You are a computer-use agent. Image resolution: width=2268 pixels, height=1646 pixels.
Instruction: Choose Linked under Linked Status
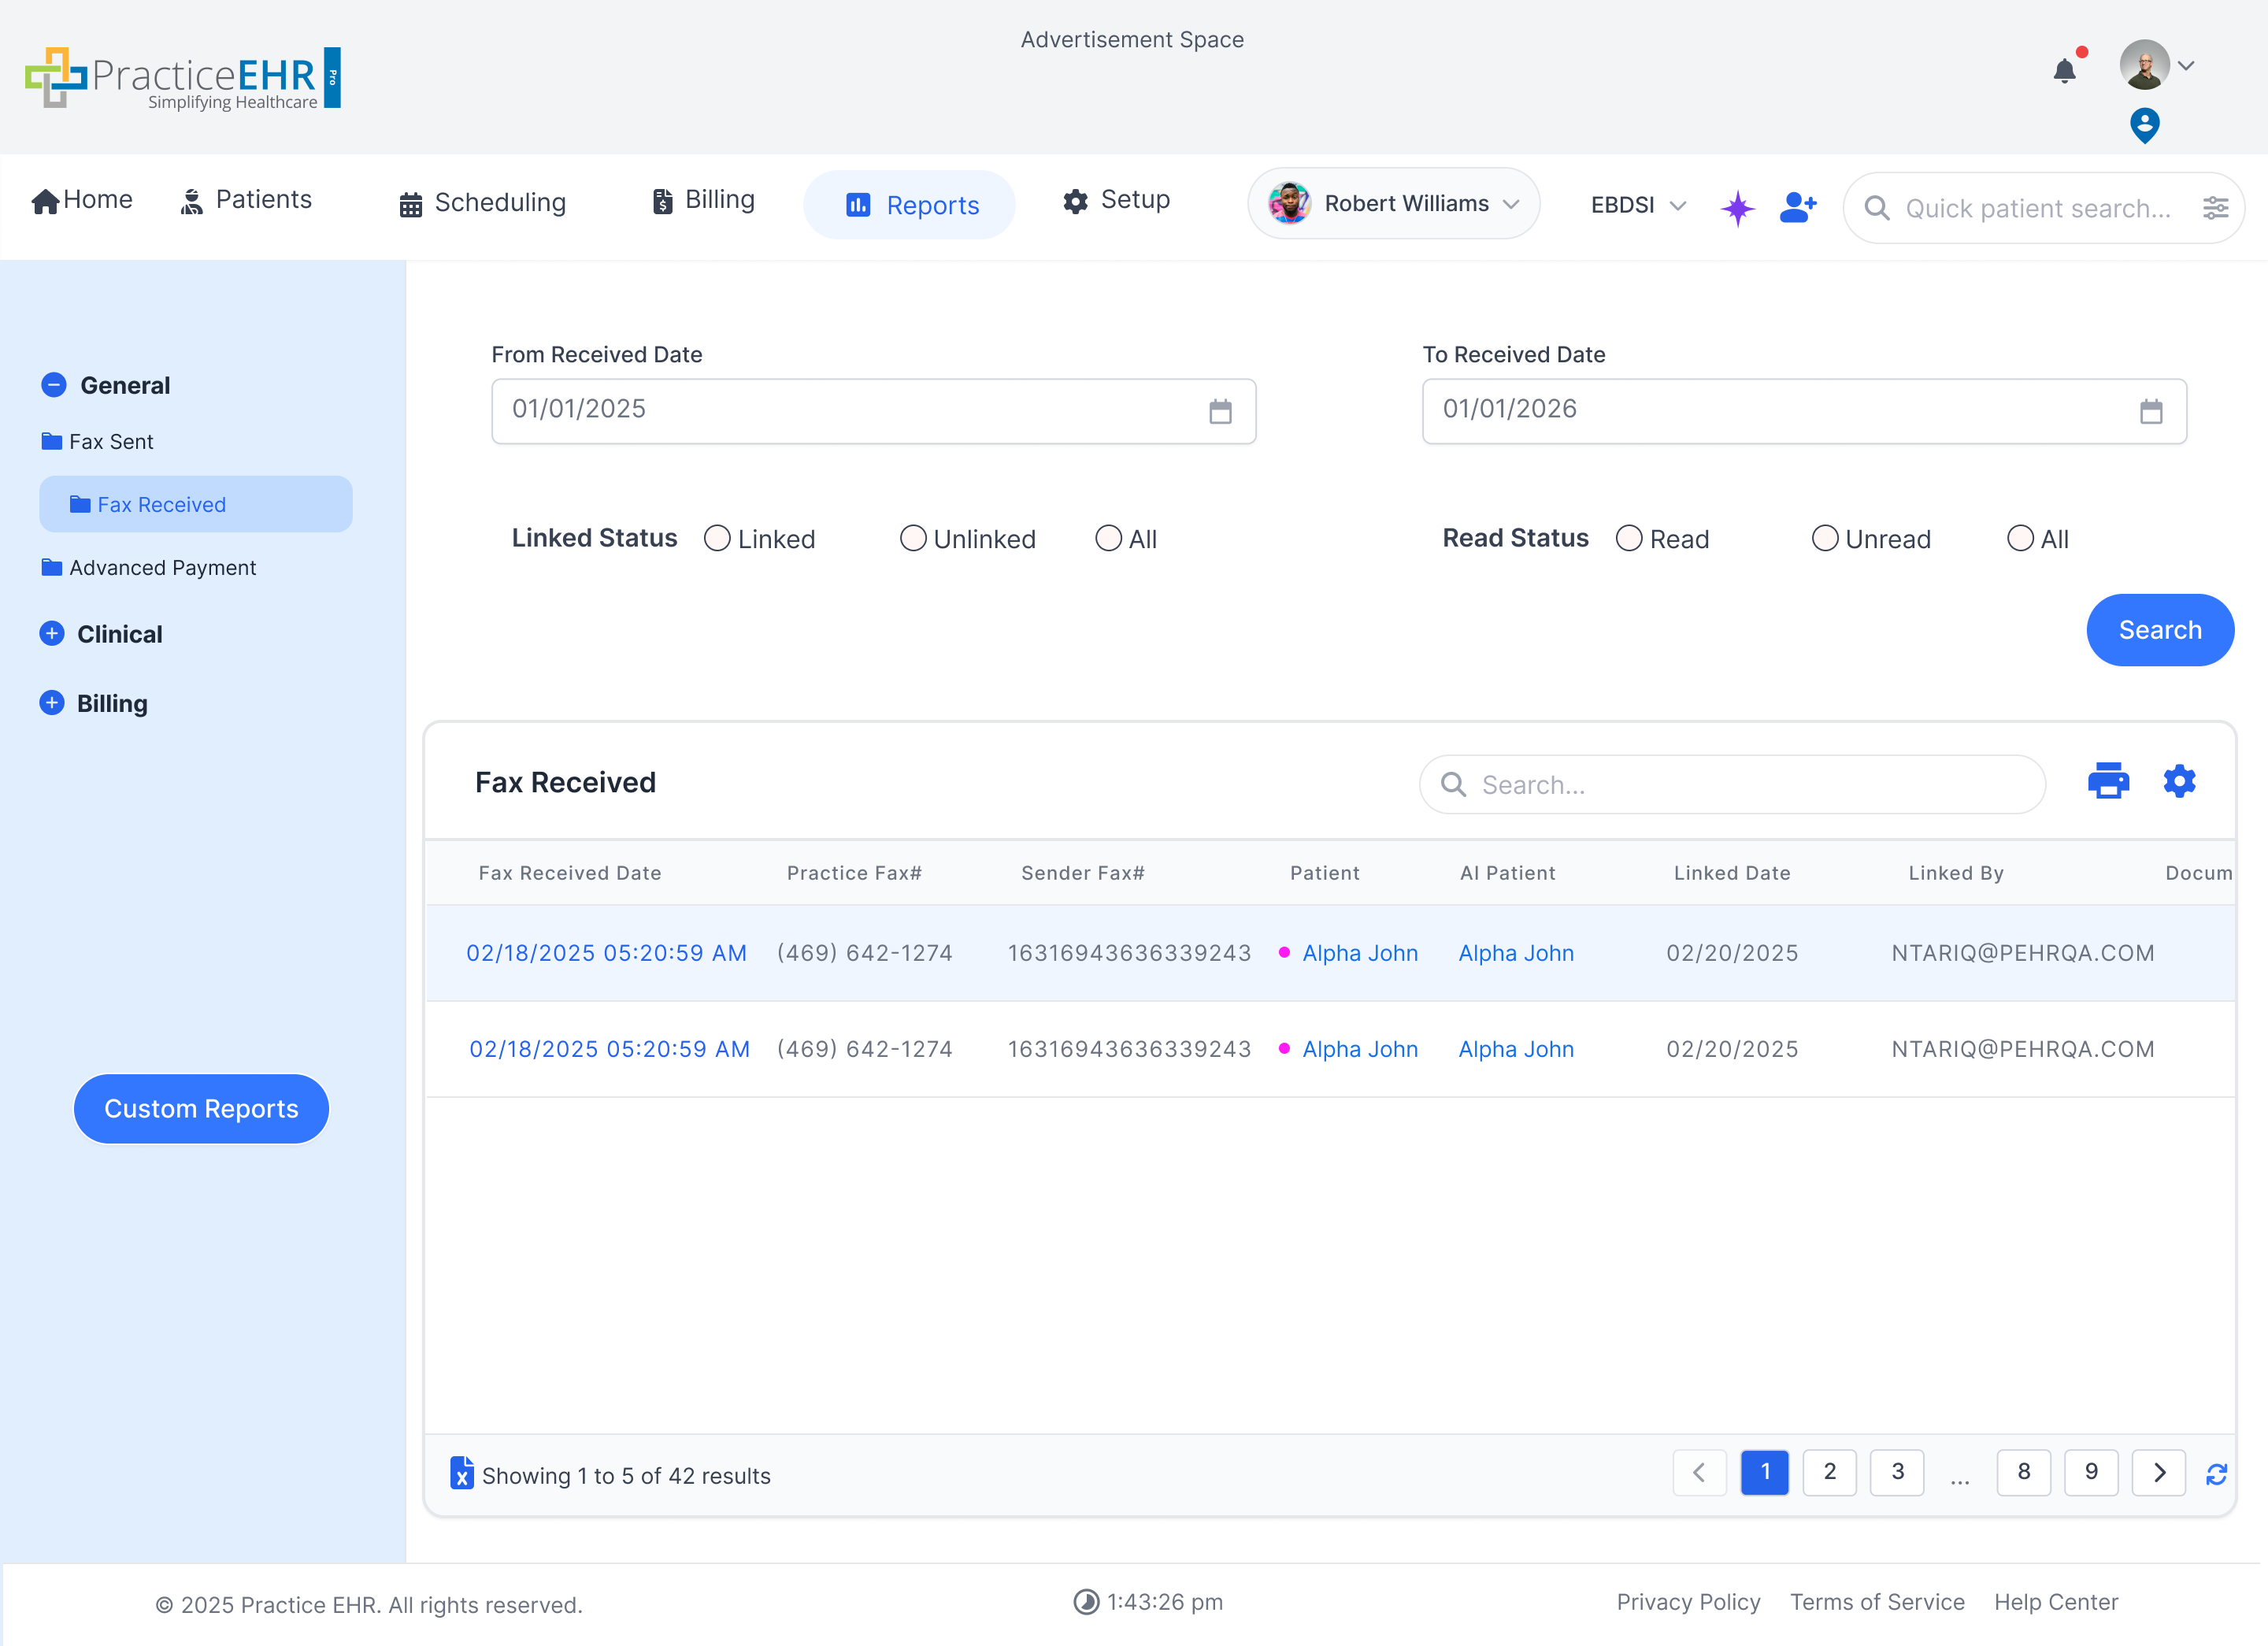click(x=717, y=538)
